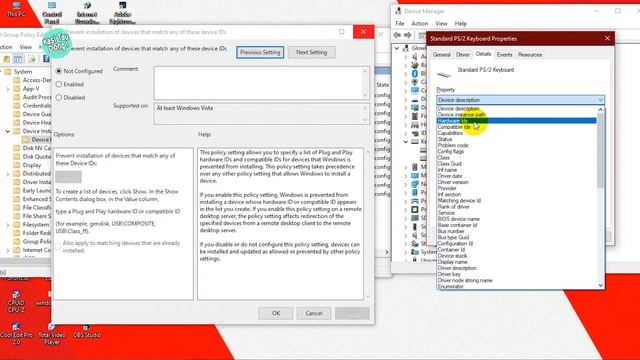Open Total Video Player desktop icon
Viewport: 640px width, 360px height.
pyautogui.click(x=52, y=334)
